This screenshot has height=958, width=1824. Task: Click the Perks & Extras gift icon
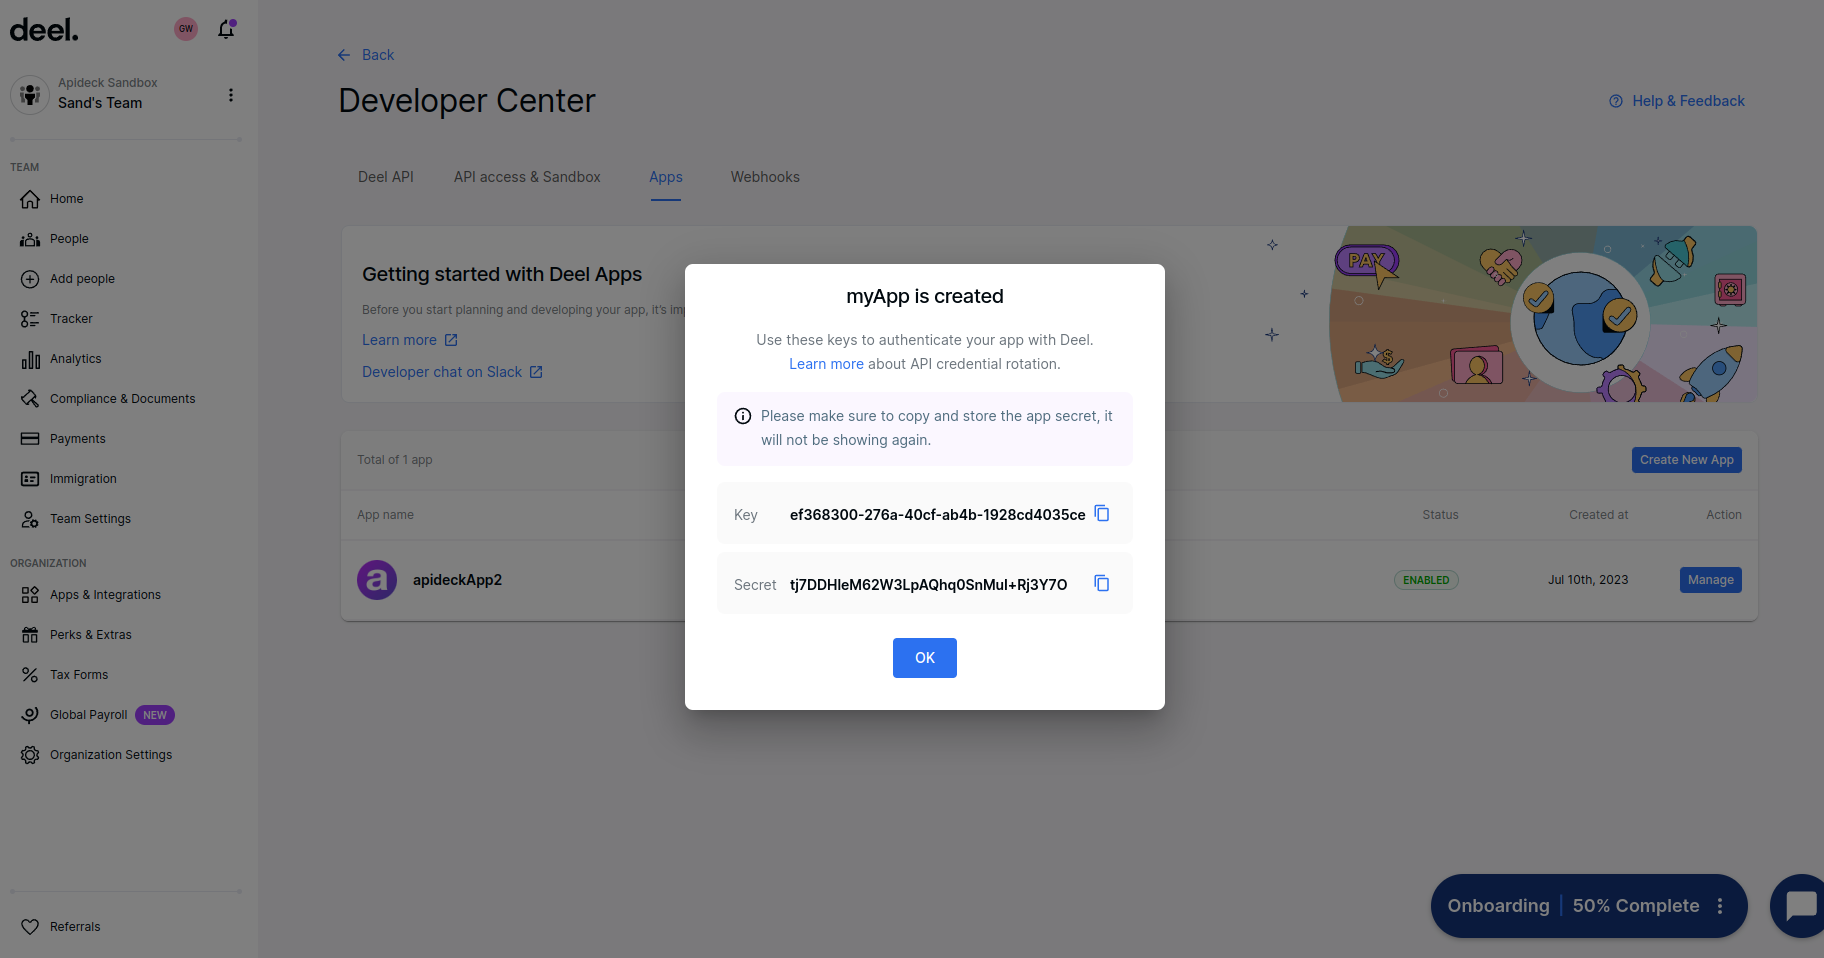[x=30, y=635]
